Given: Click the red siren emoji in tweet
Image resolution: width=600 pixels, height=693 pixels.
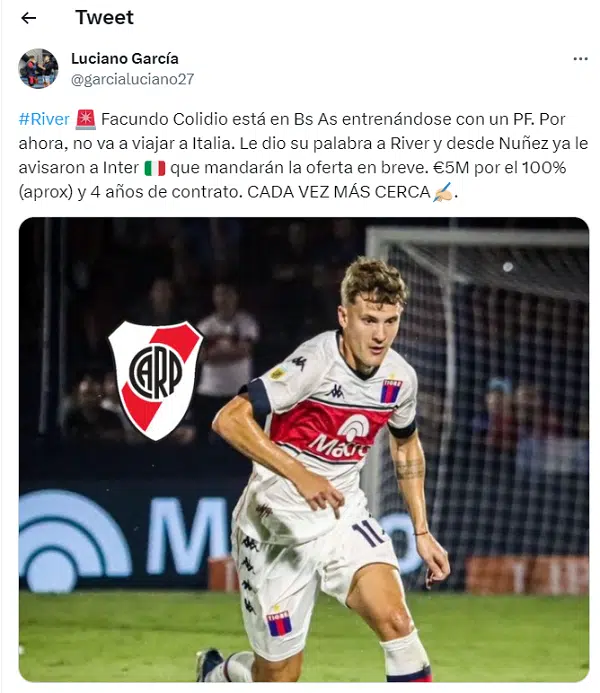Looking at the screenshot, I should (x=85, y=119).
